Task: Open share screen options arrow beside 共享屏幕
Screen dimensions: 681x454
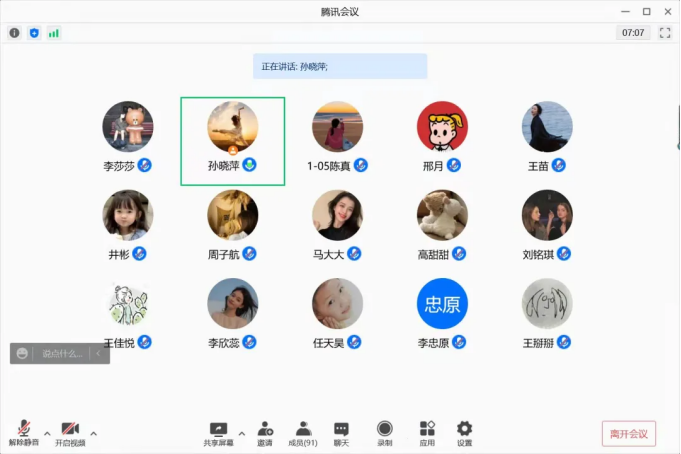Action: [x=241, y=433]
